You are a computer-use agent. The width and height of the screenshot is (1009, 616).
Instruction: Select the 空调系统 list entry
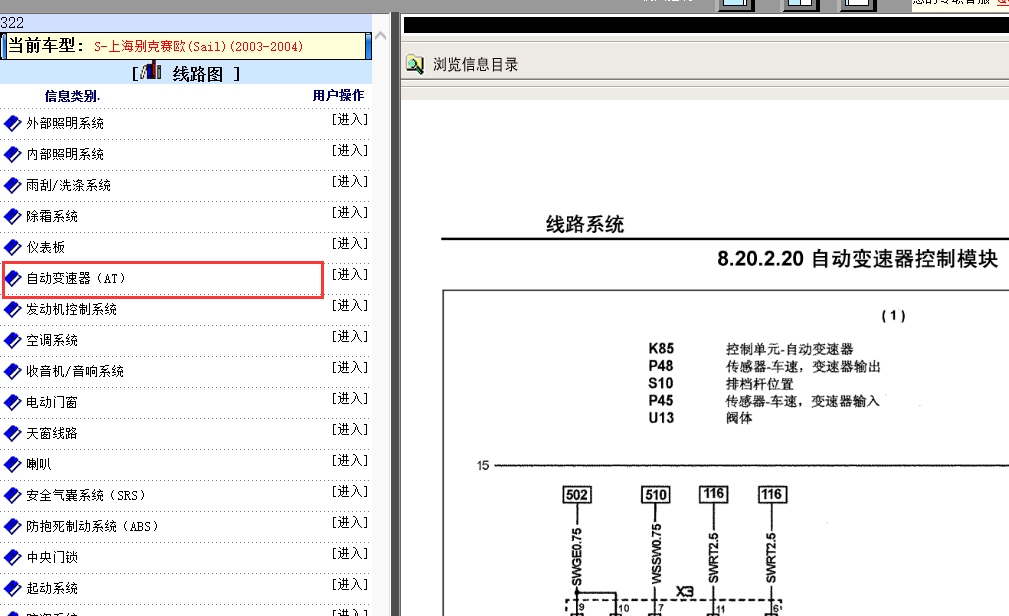point(50,340)
